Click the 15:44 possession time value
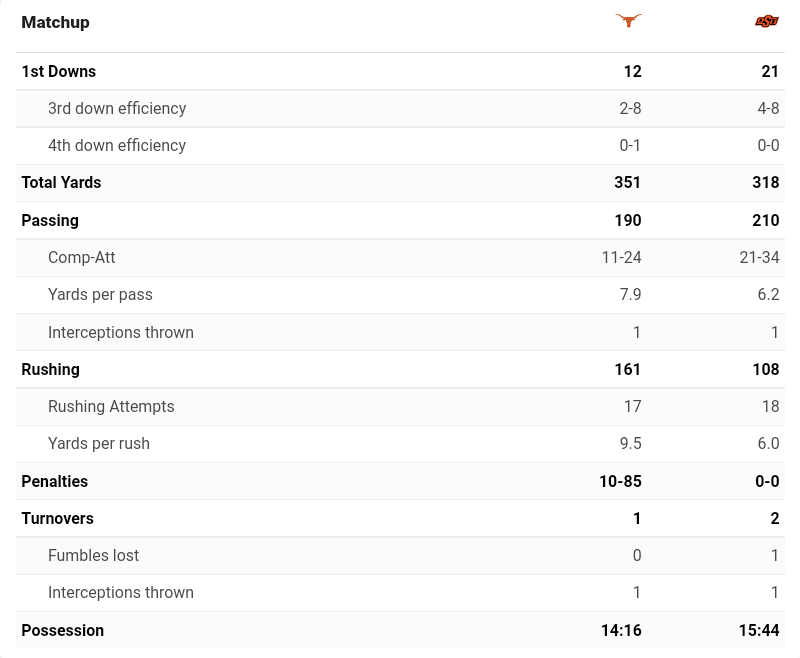This screenshot has width=800, height=658. pyautogui.click(x=759, y=630)
